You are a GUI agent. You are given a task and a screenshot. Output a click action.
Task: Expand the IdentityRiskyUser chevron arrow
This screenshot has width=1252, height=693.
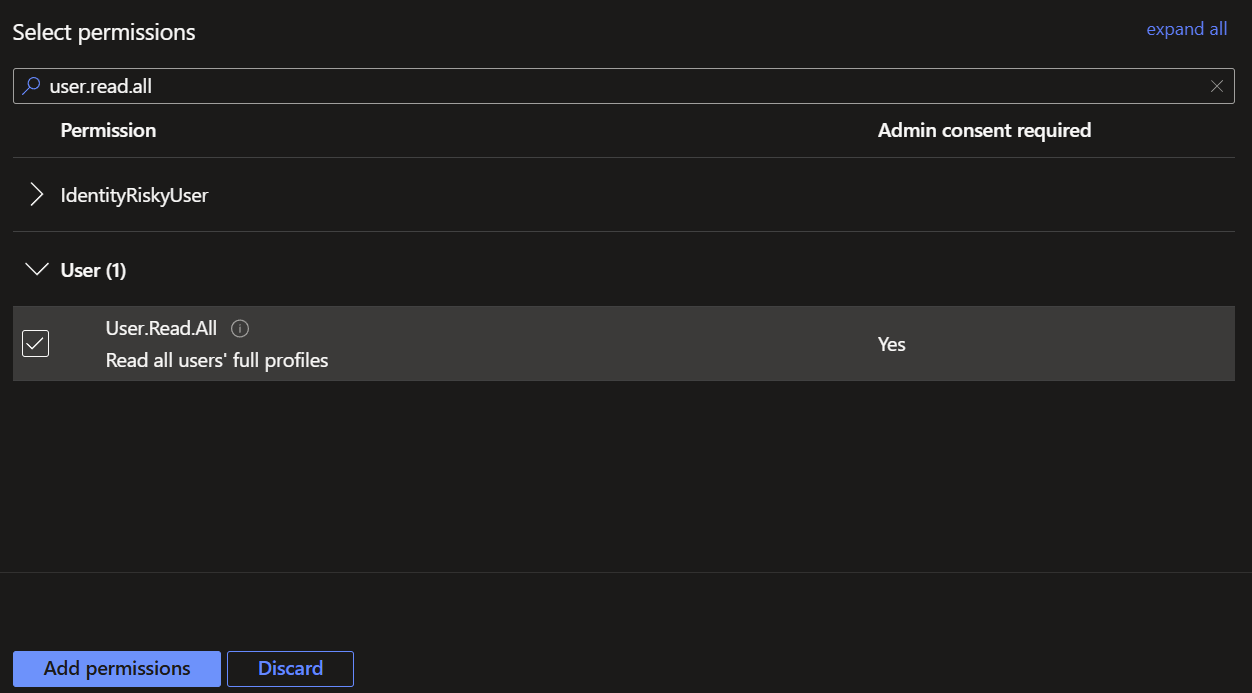(x=37, y=195)
